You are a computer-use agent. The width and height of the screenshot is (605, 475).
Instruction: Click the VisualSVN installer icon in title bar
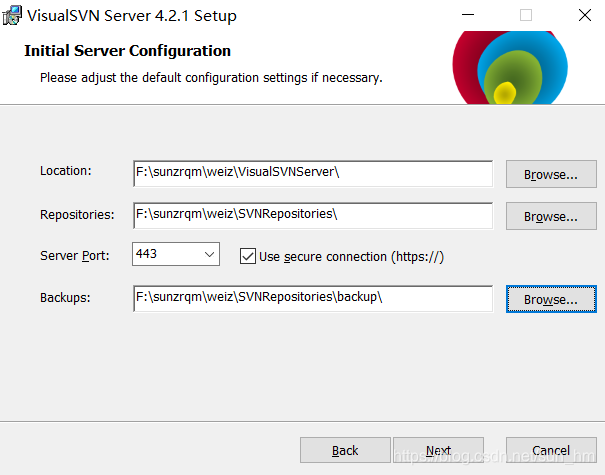(x=12, y=15)
